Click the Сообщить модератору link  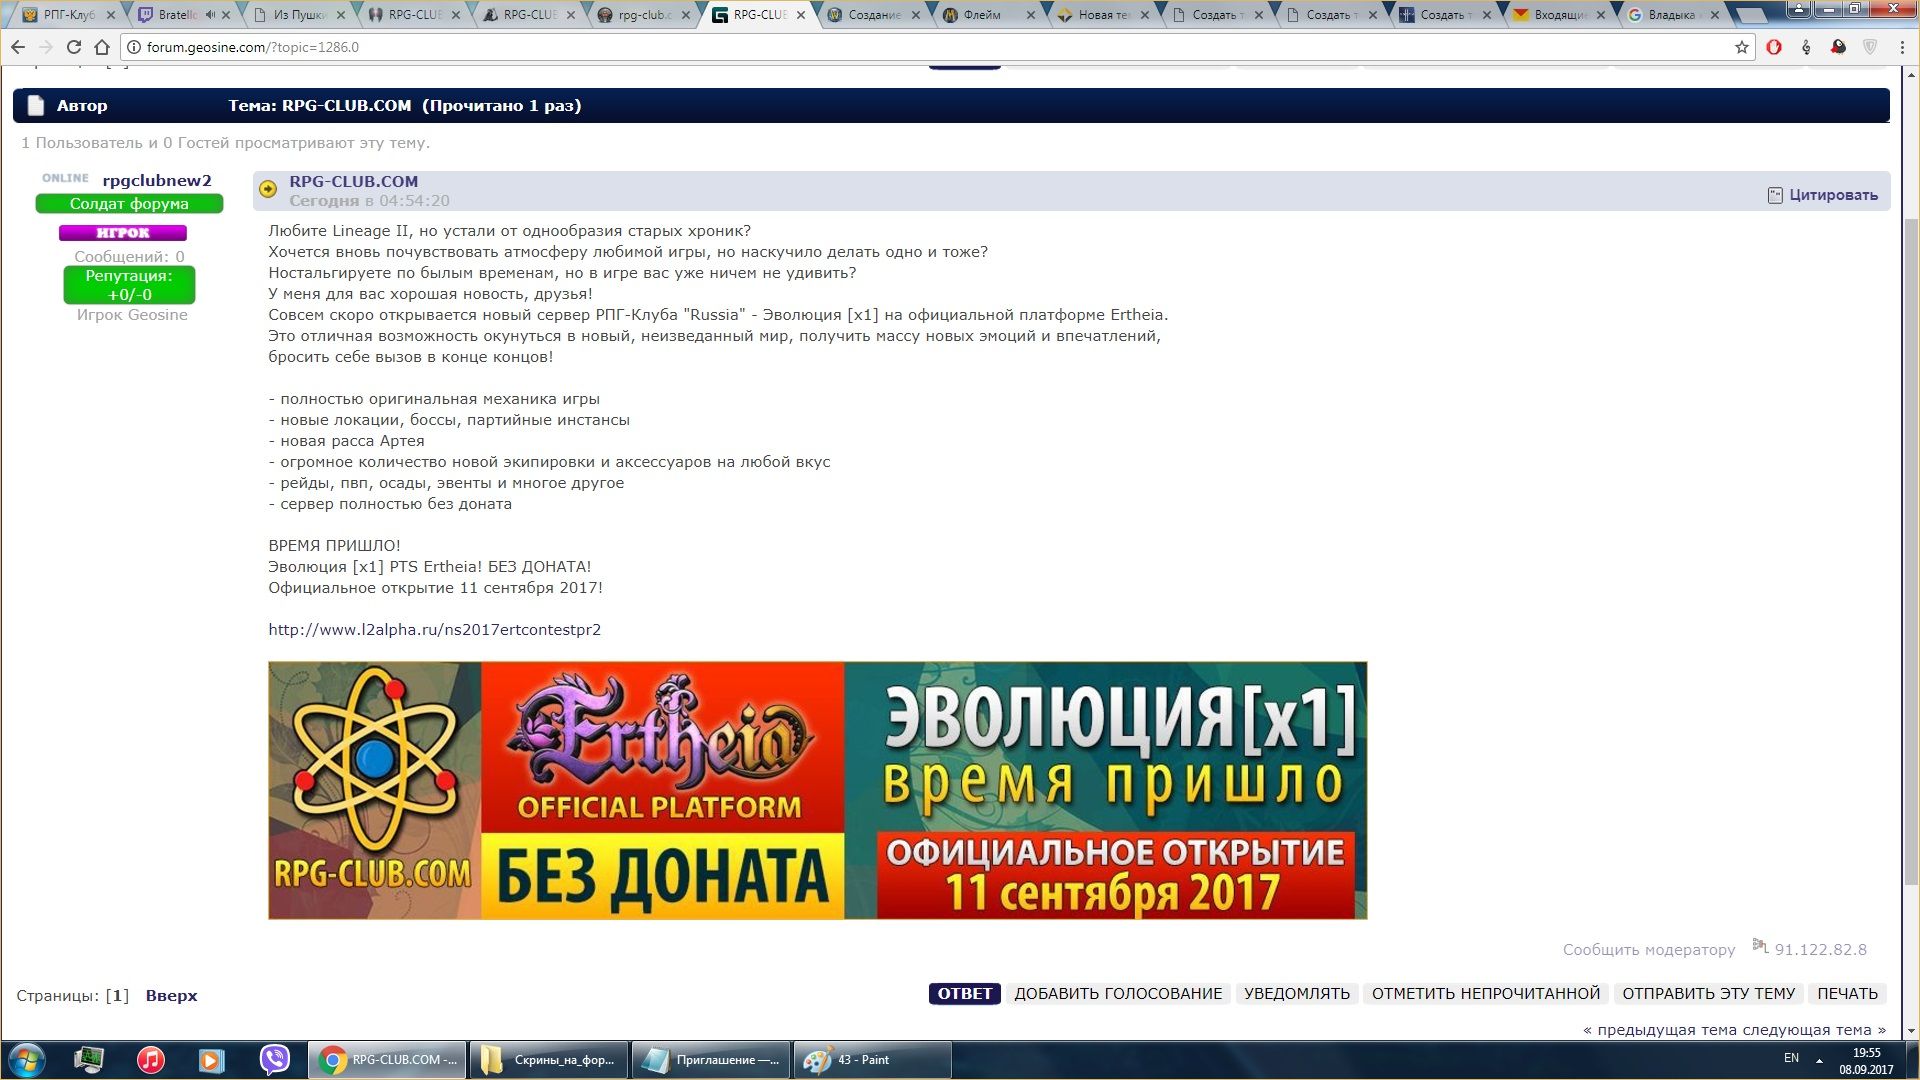pos(1649,950)
